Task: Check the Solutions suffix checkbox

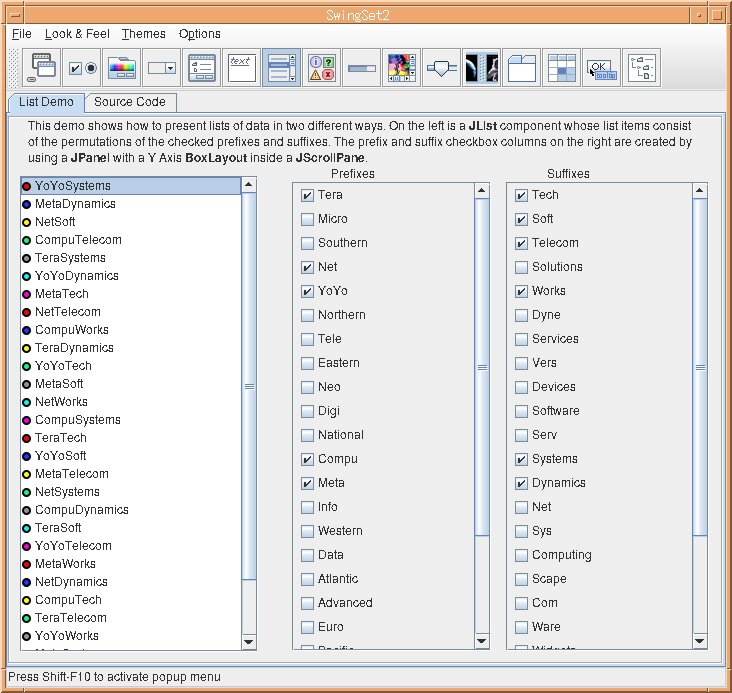Action: point(521,267)
